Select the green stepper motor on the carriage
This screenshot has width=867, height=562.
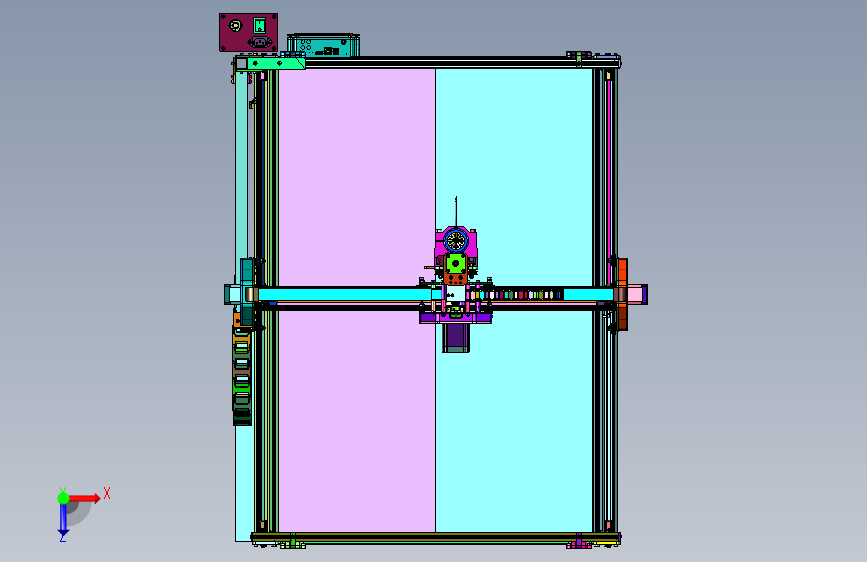click(x=456, y=264)
